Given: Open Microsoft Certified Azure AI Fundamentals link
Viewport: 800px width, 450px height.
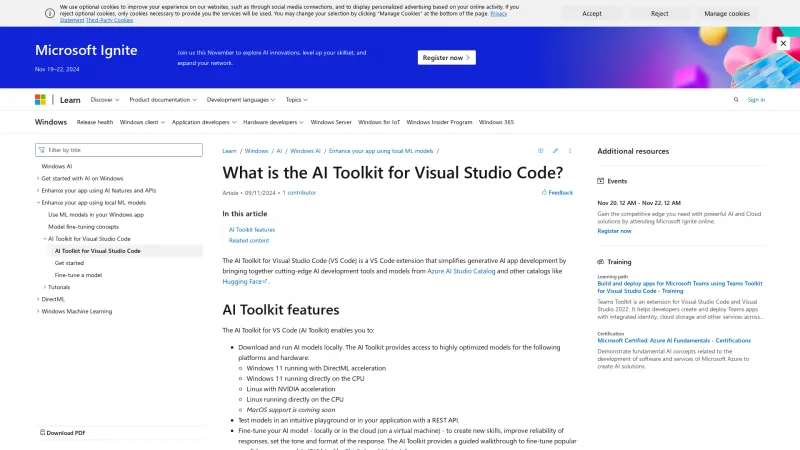Looking at the screenshot, I should point(674,340).
